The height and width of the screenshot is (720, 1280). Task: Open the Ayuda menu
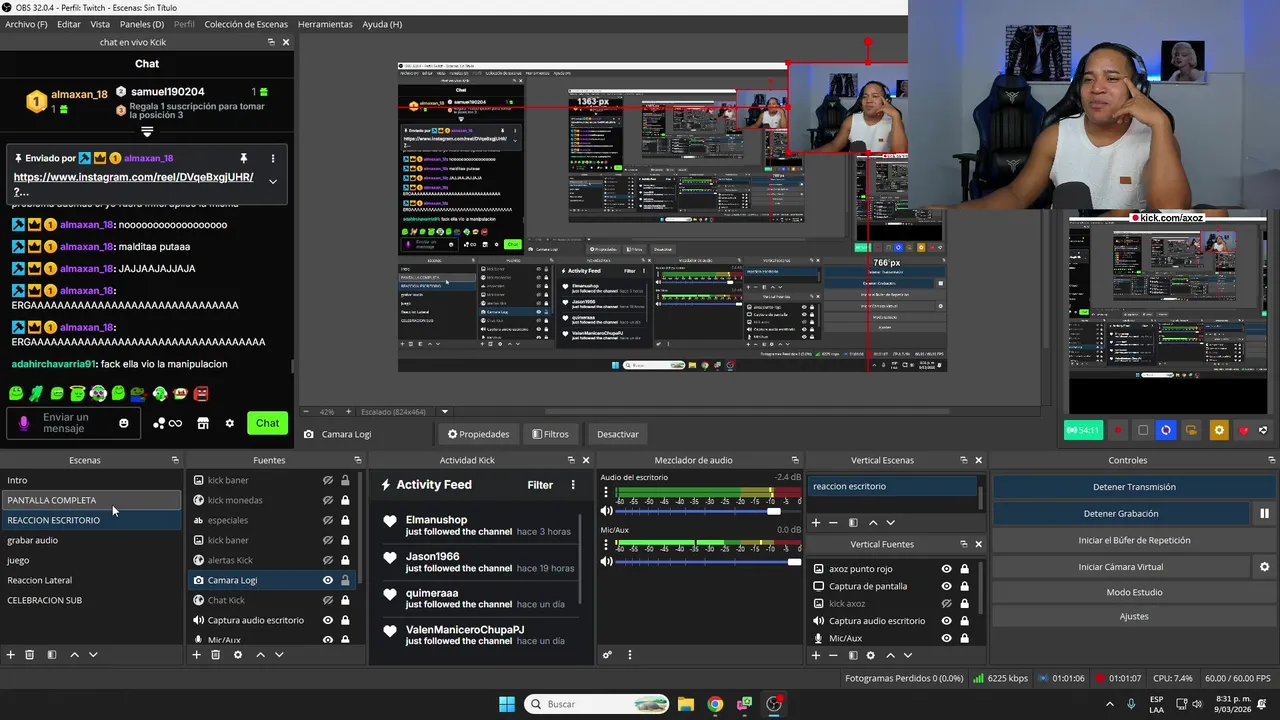[382, 24]
